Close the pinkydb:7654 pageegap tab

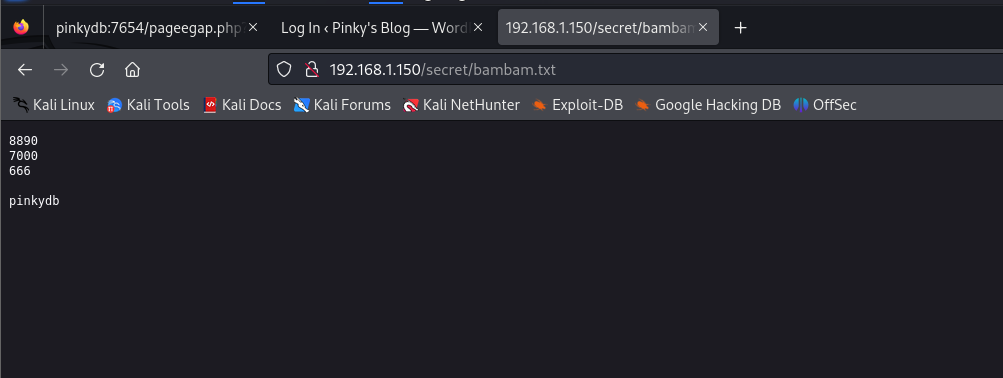pyautogui.click(x=253, y=28)
